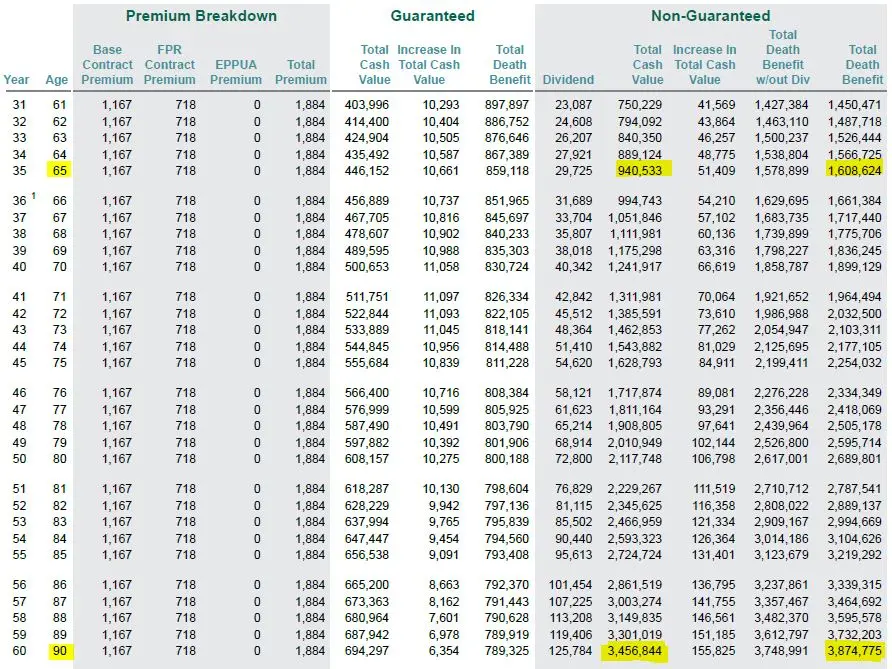The height and width of the screenshot is (669, 892).
Task: Select the year 50 guaranteed cash value 608,157
Action: pos(366,459)
